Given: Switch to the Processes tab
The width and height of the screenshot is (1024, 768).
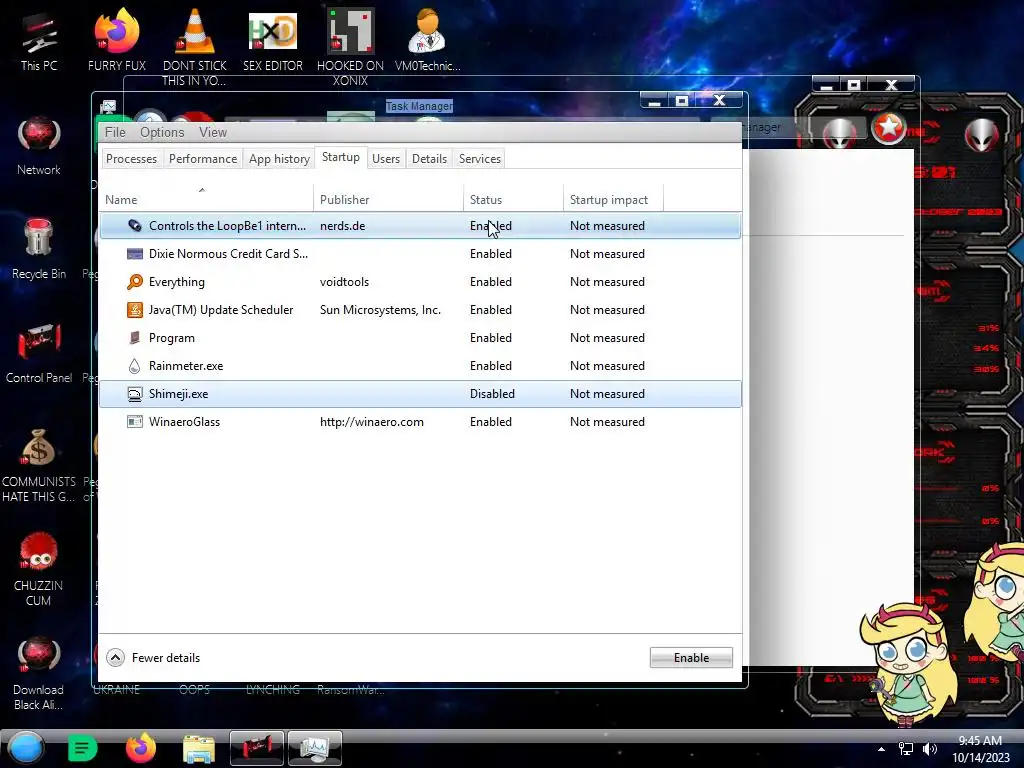Looking at the screenshot, I should (131, 159).
